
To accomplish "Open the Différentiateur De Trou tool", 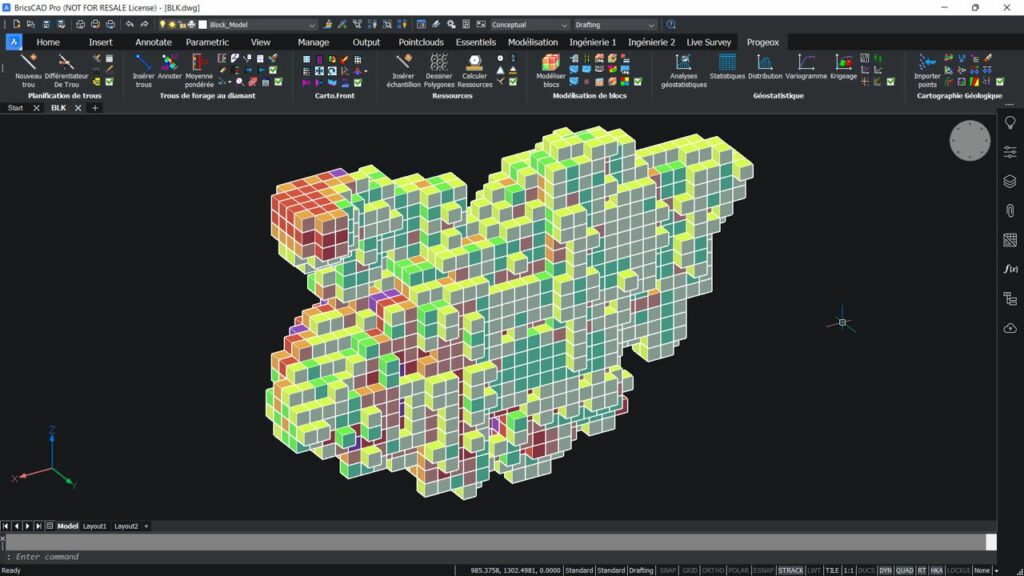I will point(66,71).
